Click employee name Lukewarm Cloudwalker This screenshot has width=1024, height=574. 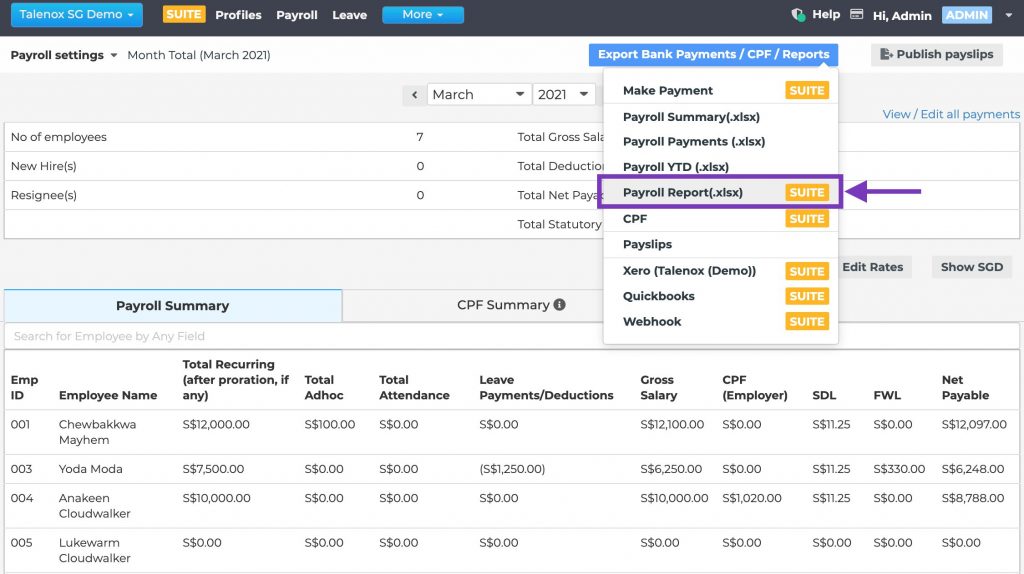[95, 550]
